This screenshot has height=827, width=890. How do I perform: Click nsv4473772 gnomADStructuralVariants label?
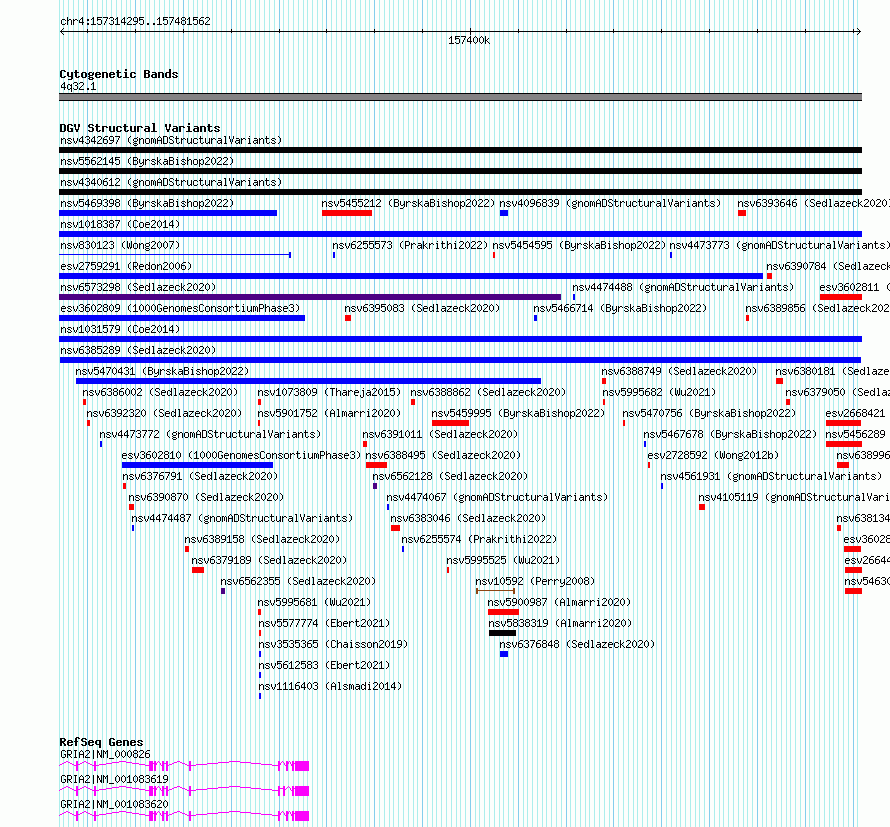tap(210, 434)
